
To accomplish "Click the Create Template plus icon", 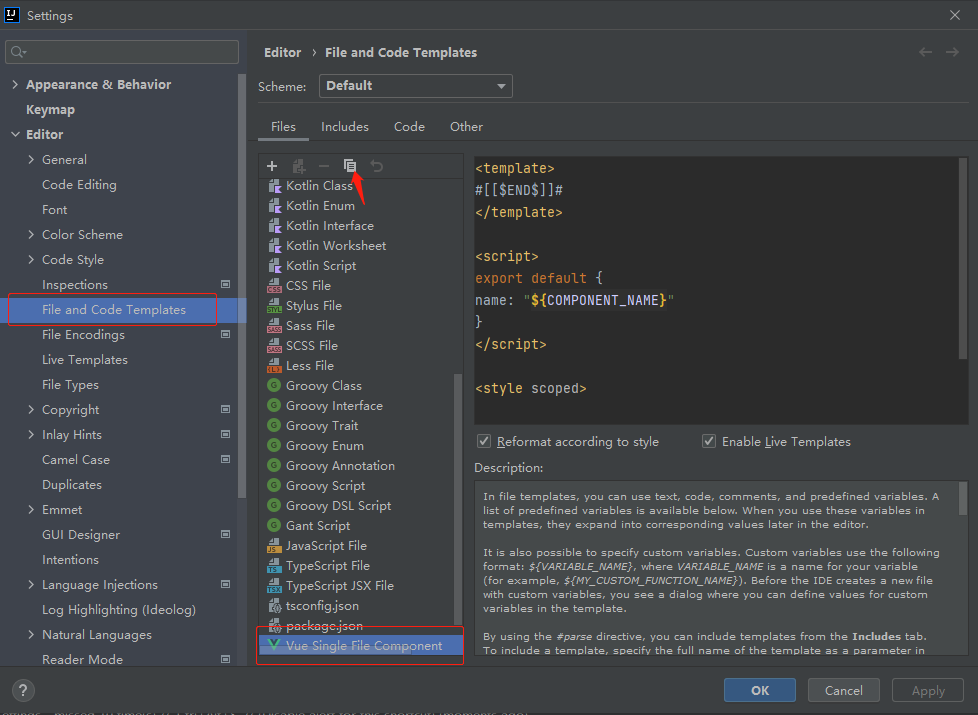I will 272,166.
